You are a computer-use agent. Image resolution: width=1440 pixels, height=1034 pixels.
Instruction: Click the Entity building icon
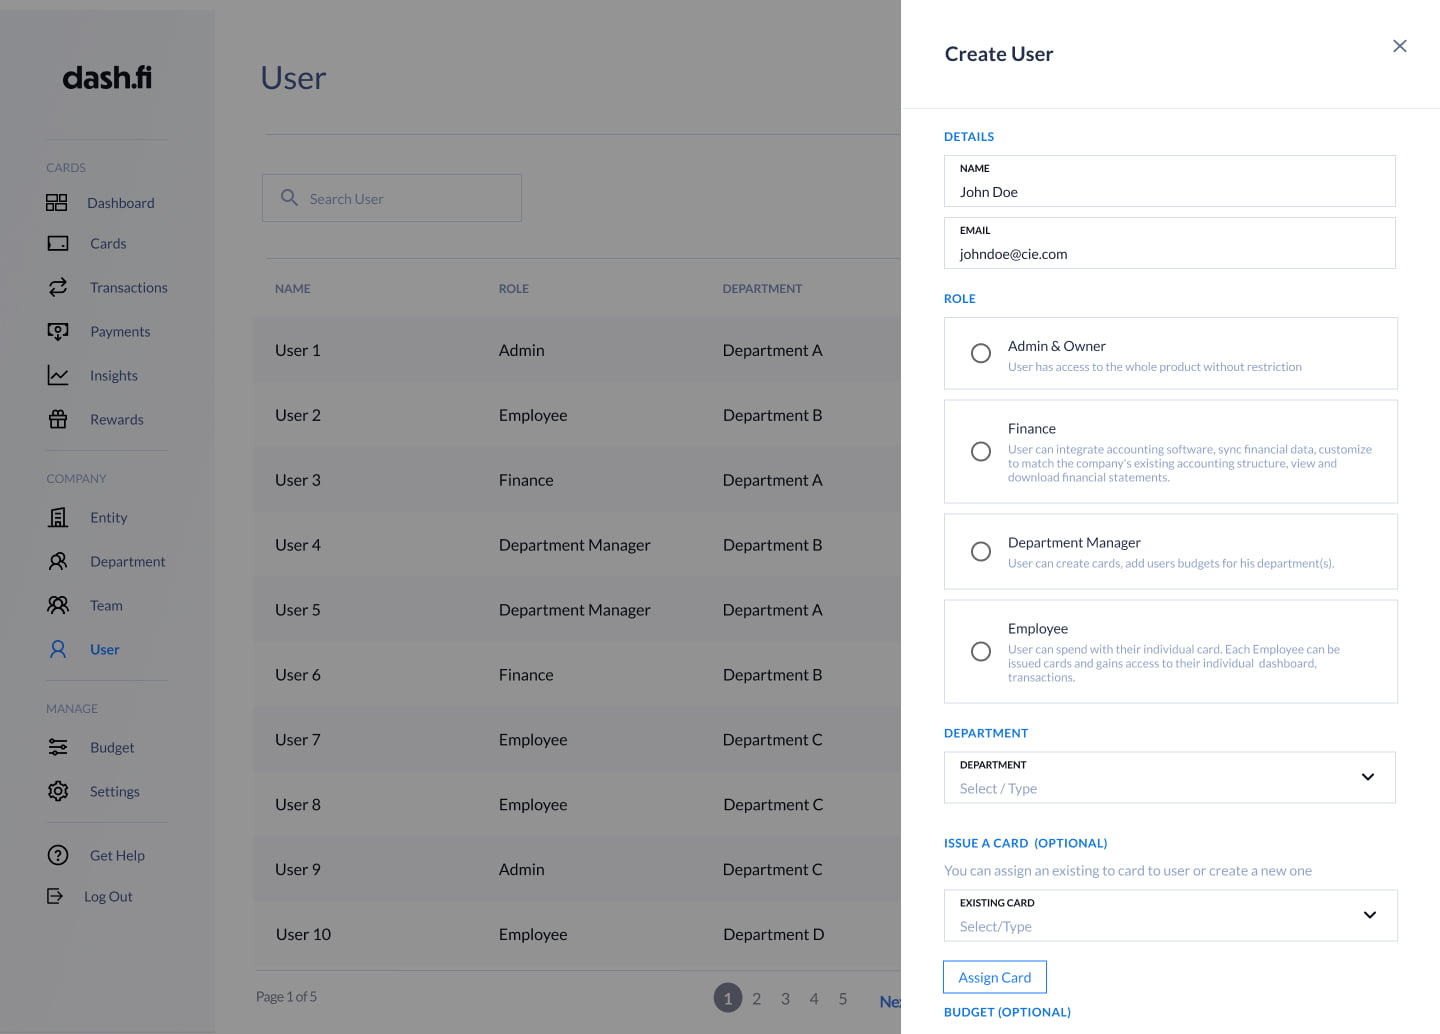(x=58, y=517)
